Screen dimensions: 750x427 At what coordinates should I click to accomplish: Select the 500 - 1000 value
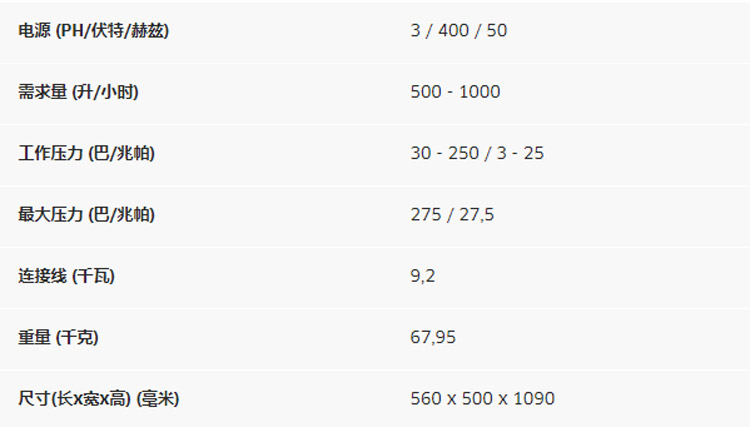point(455,92)
